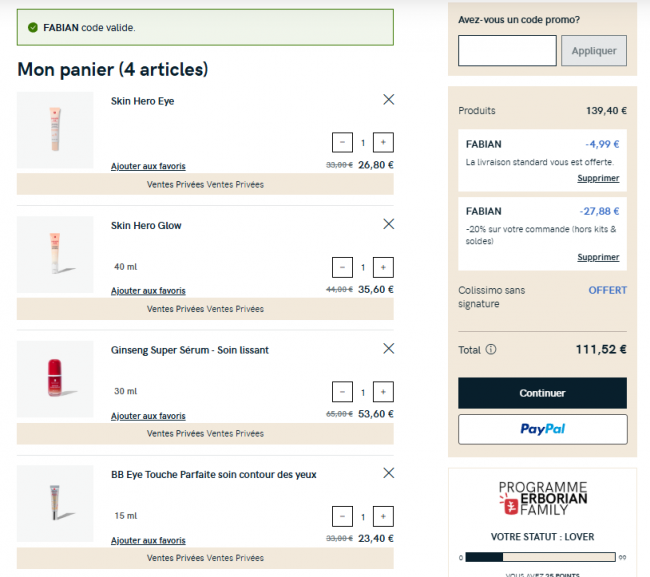Remove BB Eye Touche Parfaite from cart

388,473
